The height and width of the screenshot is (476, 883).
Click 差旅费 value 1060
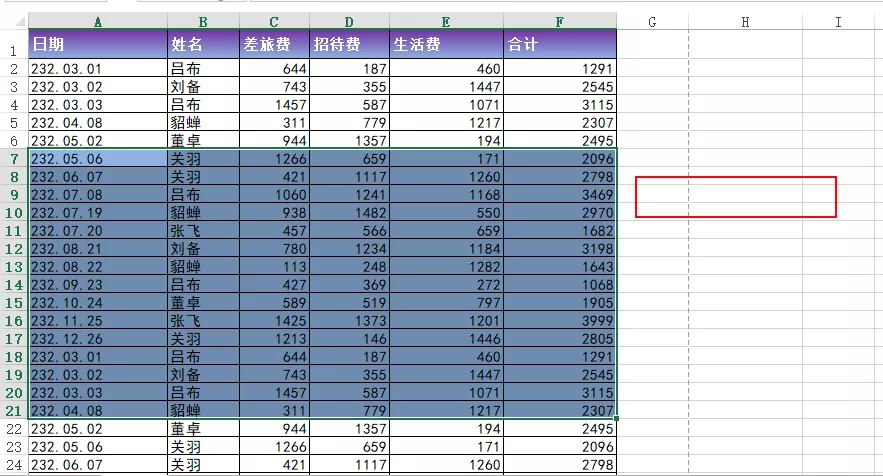point(274,195)
